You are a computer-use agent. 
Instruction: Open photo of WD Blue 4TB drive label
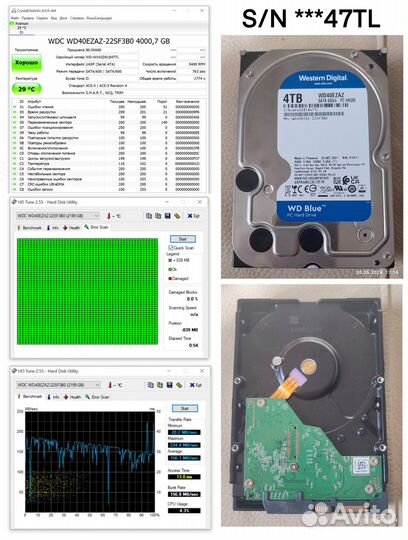312,157
